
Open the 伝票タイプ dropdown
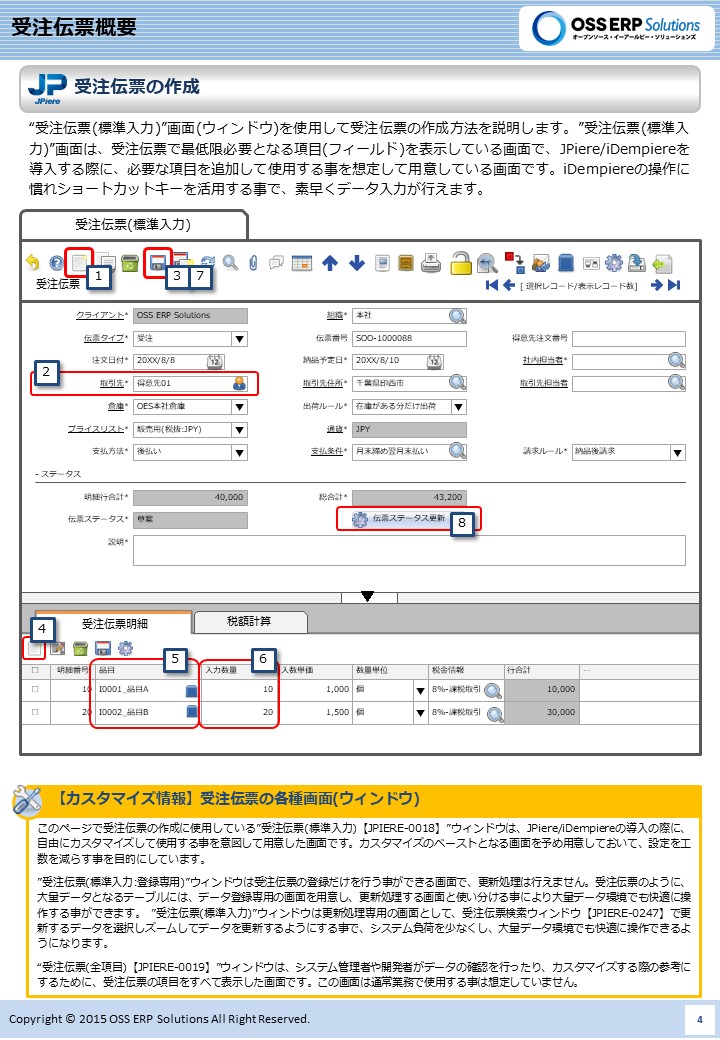point(240,339)
